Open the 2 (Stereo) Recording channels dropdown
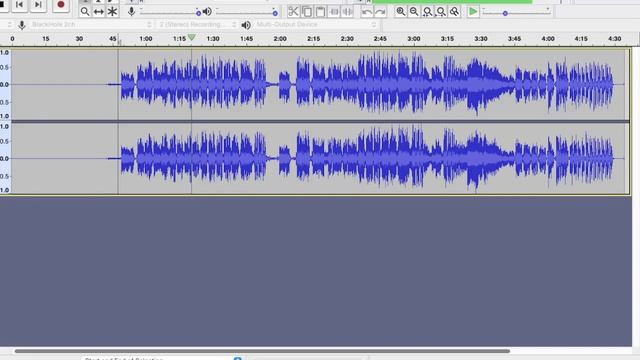The height and width of the screenshot is (360, 640). (198, 24)
